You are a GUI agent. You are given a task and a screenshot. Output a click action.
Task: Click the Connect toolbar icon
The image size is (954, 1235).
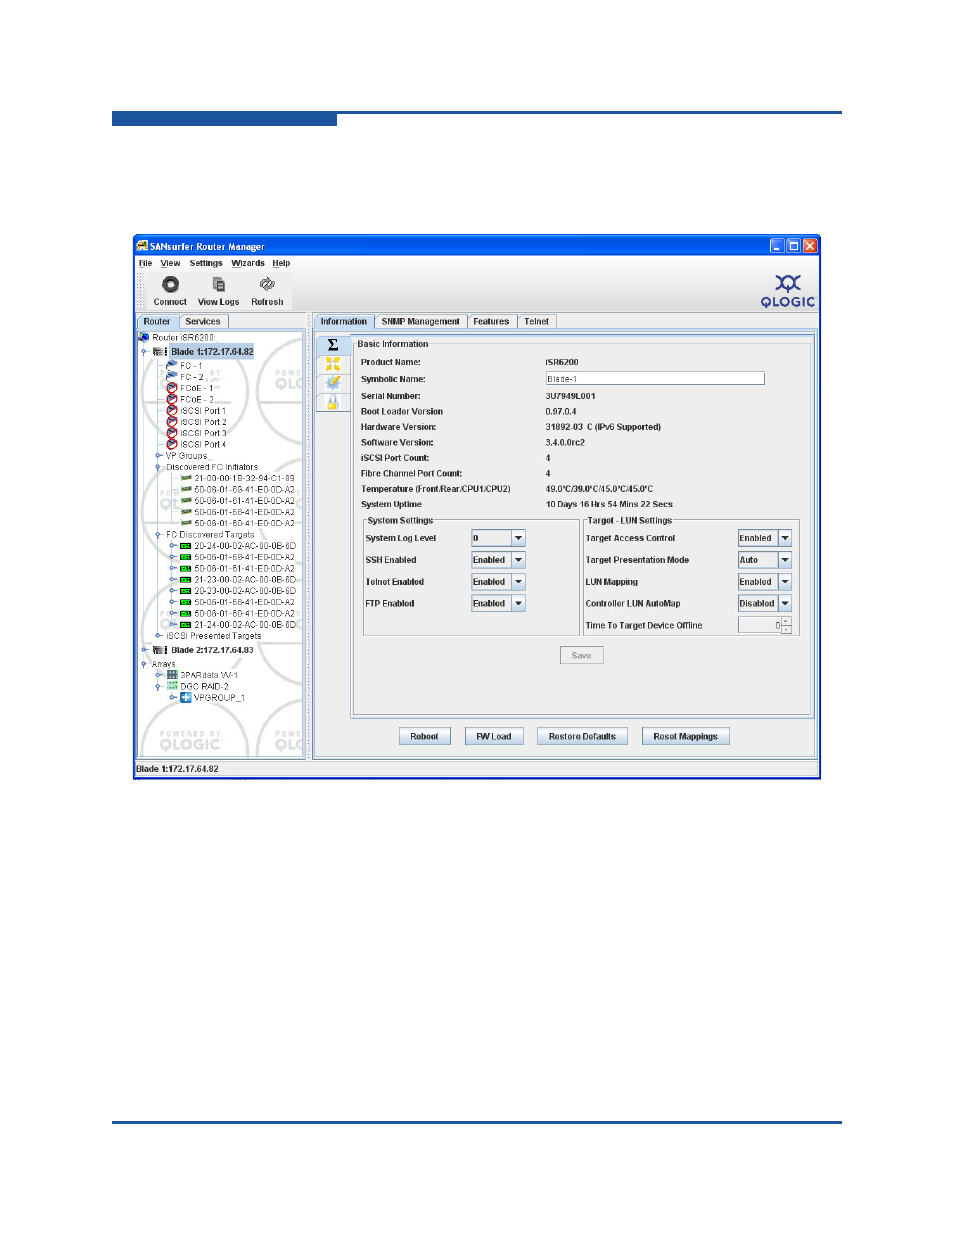coord(170,285)
